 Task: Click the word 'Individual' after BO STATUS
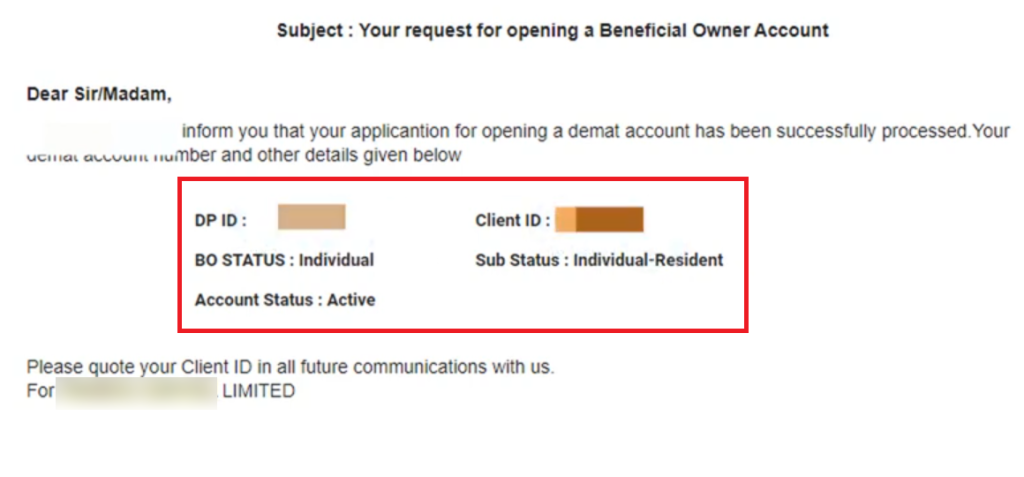pyautogui.click(x=336, y=260)
